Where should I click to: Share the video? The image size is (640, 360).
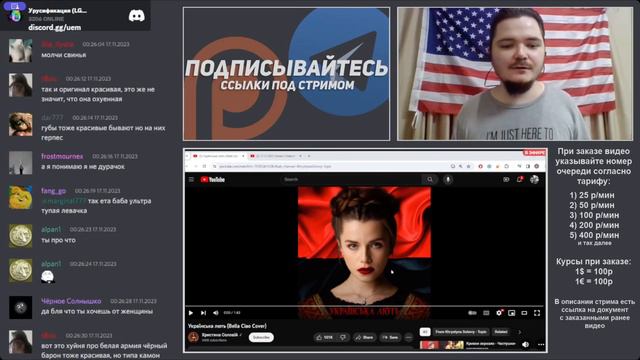pos(364,337)
